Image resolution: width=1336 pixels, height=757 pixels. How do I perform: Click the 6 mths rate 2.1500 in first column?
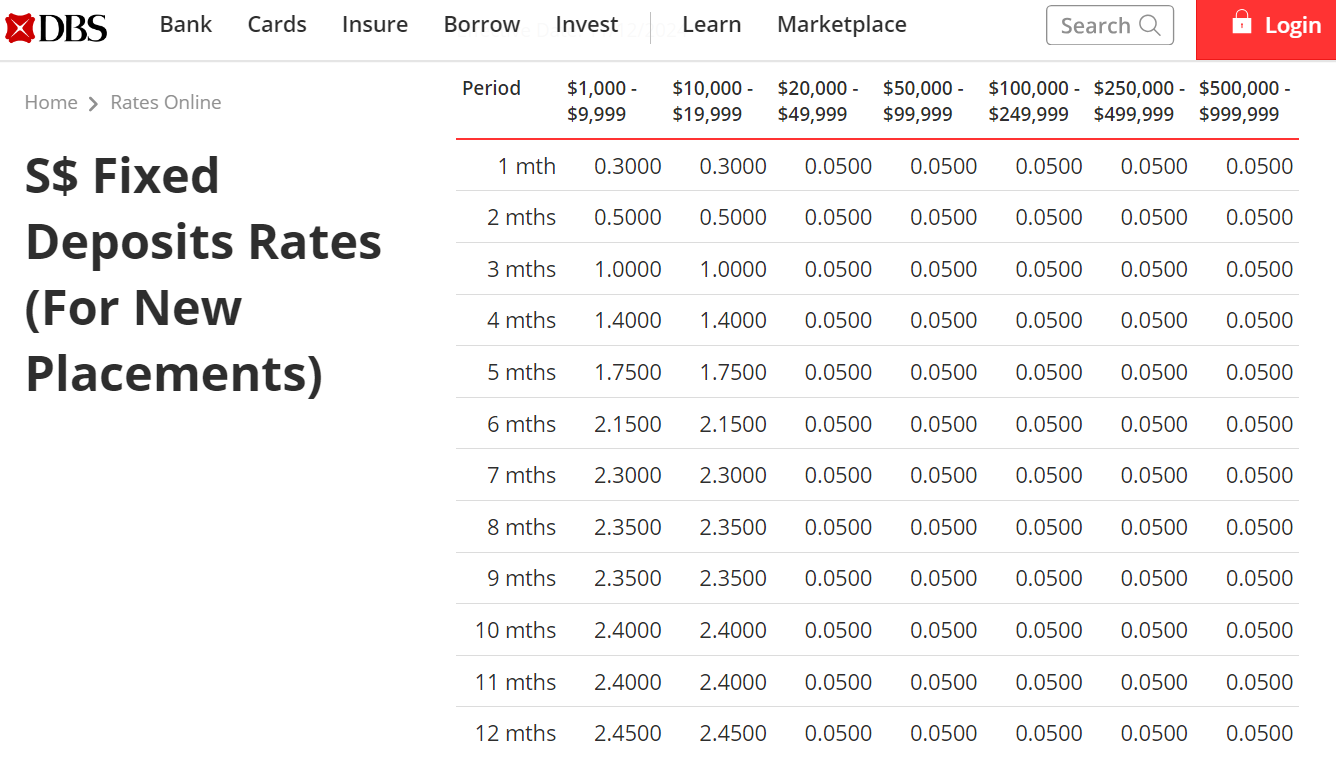click(628, 424)
